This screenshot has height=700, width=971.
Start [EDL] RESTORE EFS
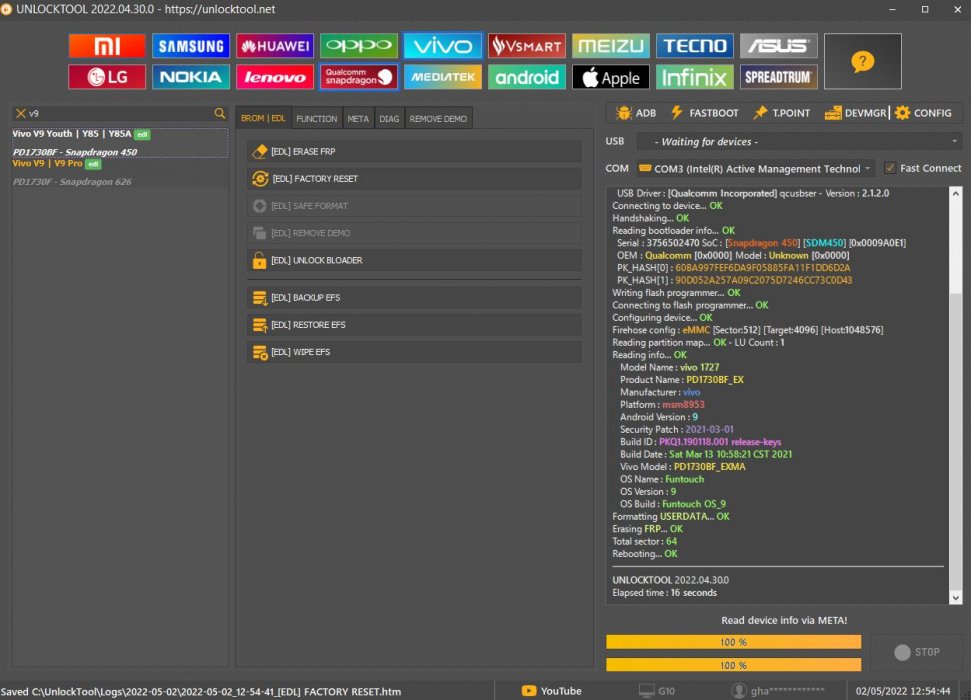(414, 325)
